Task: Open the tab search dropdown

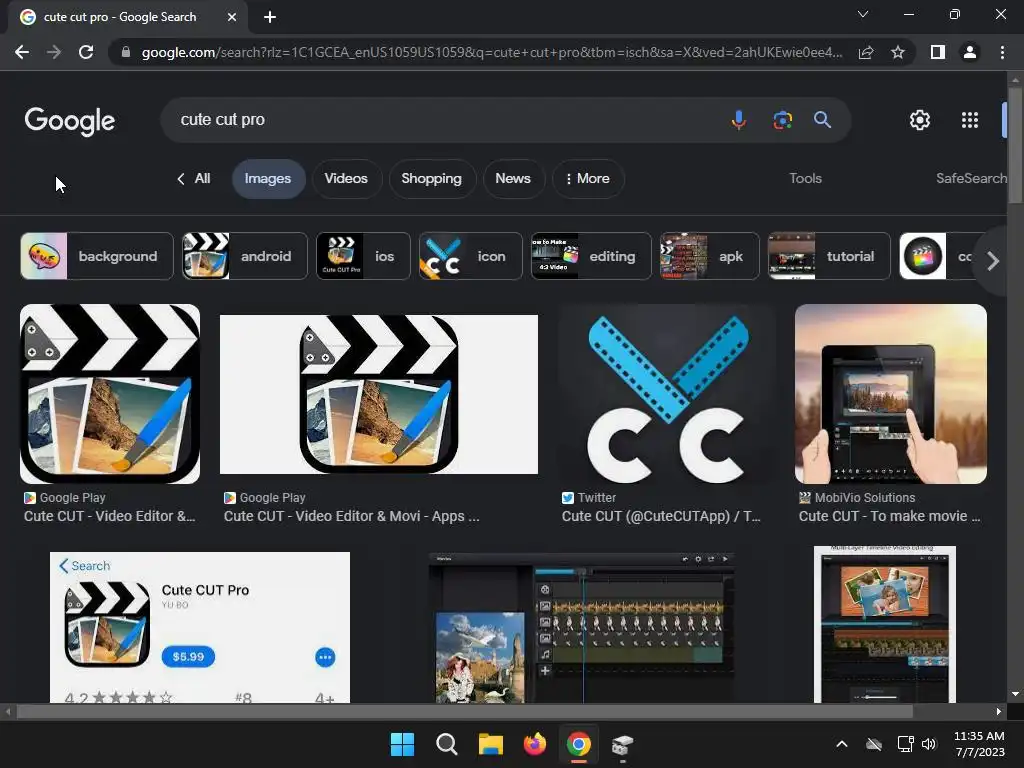Action: (x=863, y=14)
